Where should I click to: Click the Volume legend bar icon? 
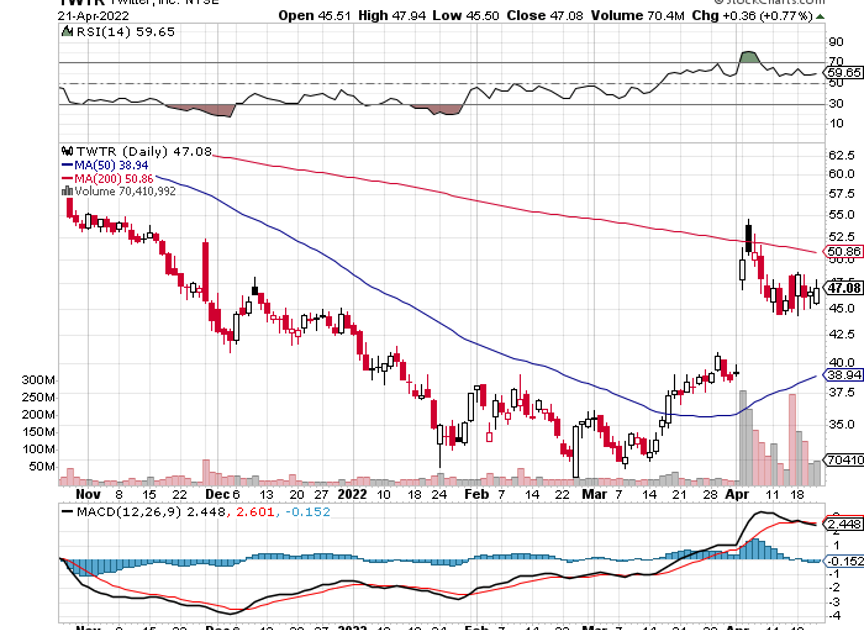(66, 191)
